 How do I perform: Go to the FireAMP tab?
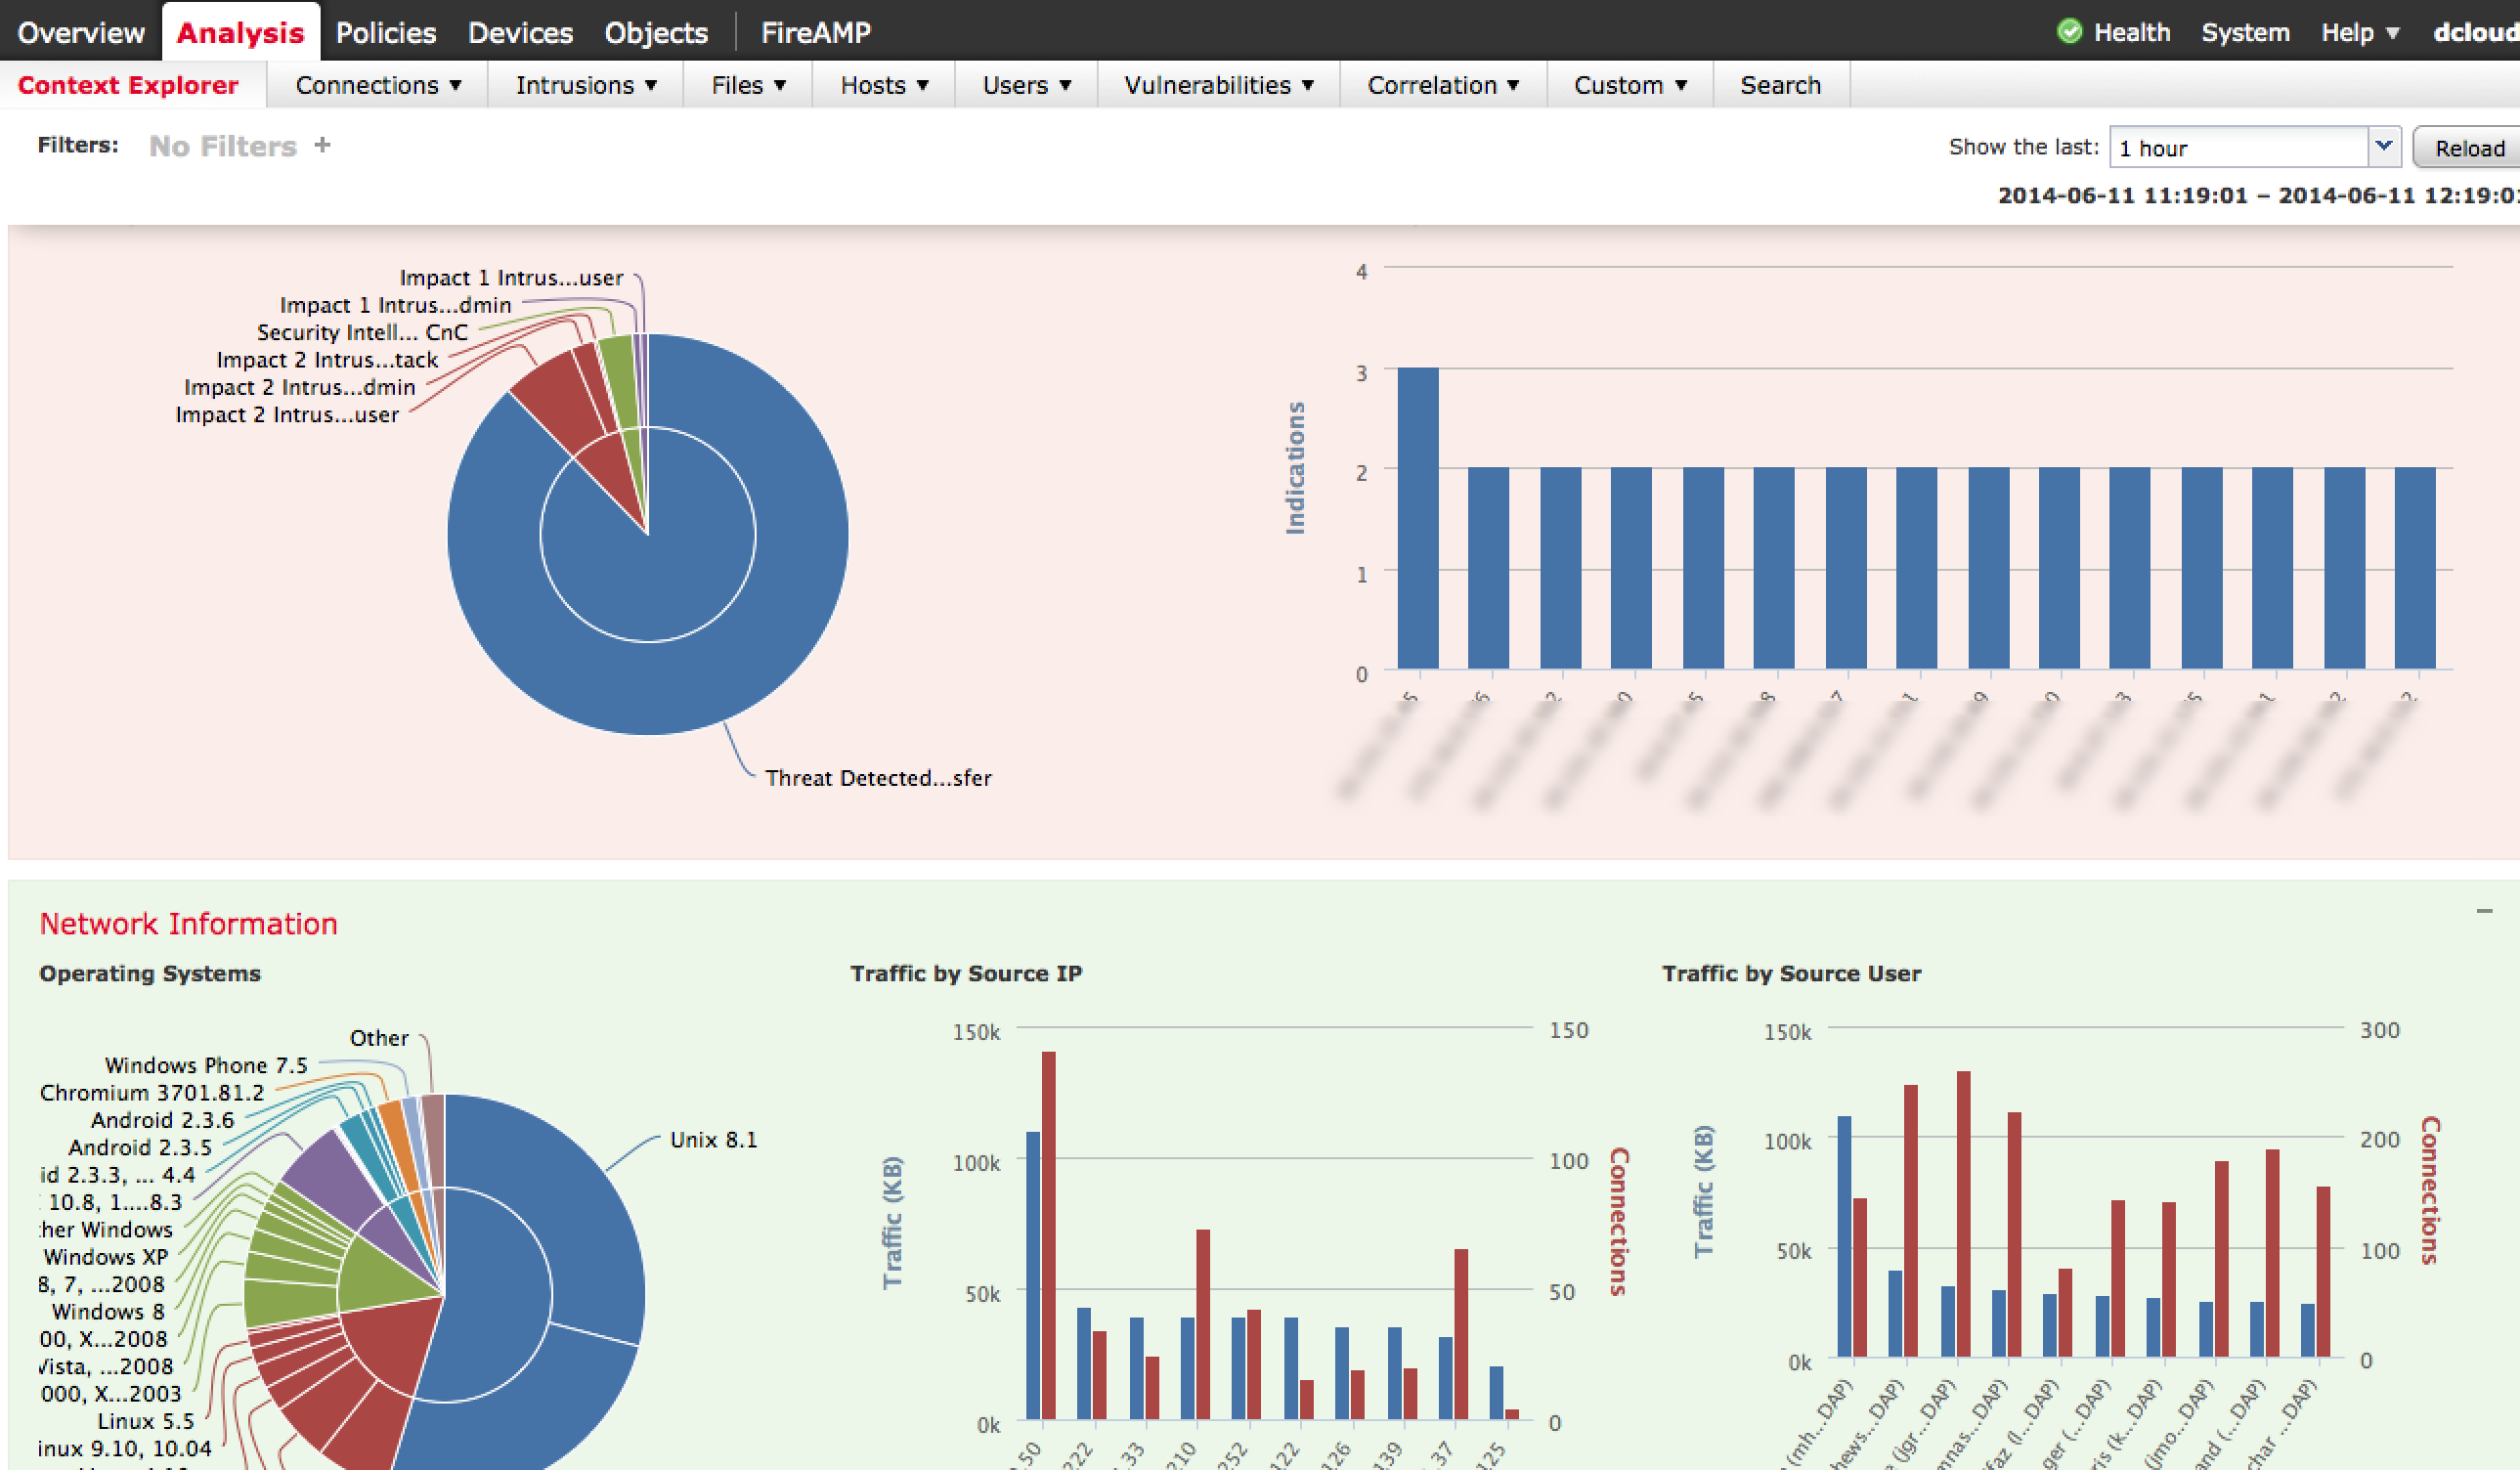[x=815, y=33]
